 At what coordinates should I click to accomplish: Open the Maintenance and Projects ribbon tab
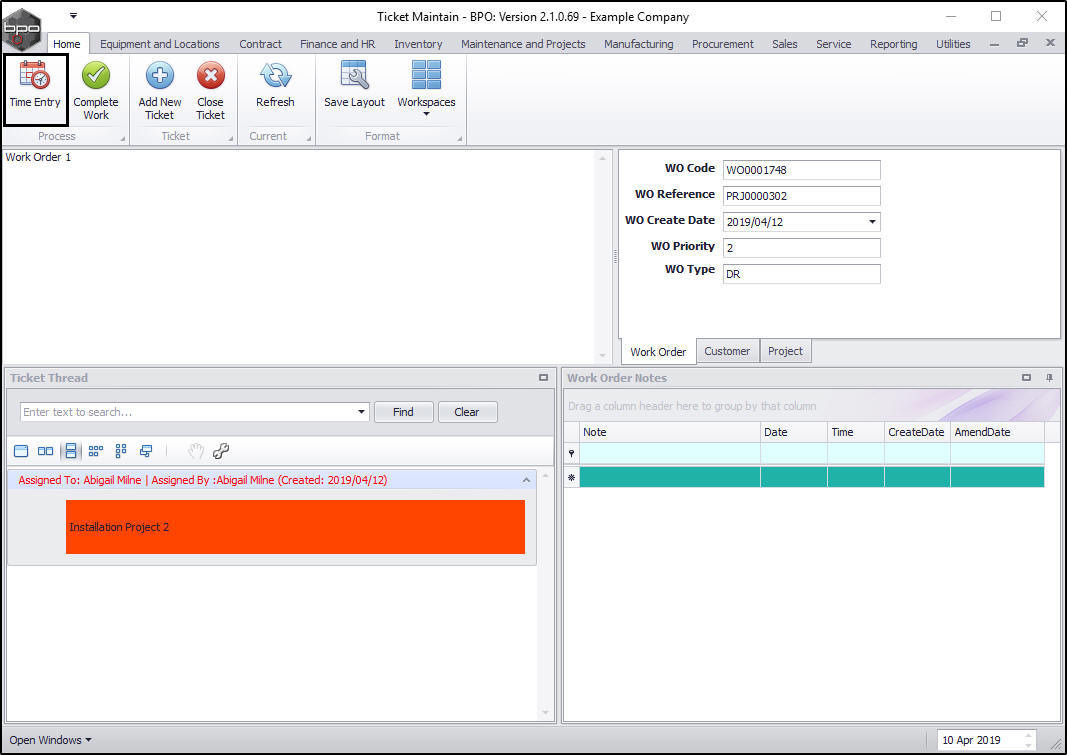coord(523,44)
